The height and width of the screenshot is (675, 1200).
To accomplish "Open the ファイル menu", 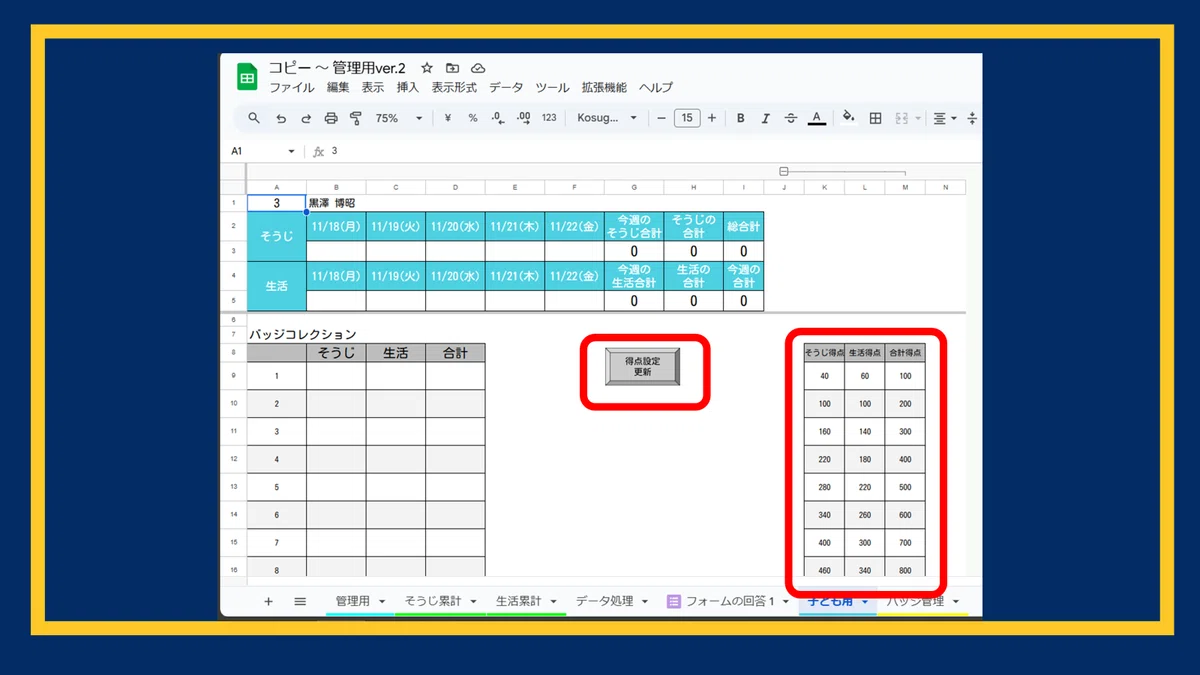I will click(x=292, y=88).
